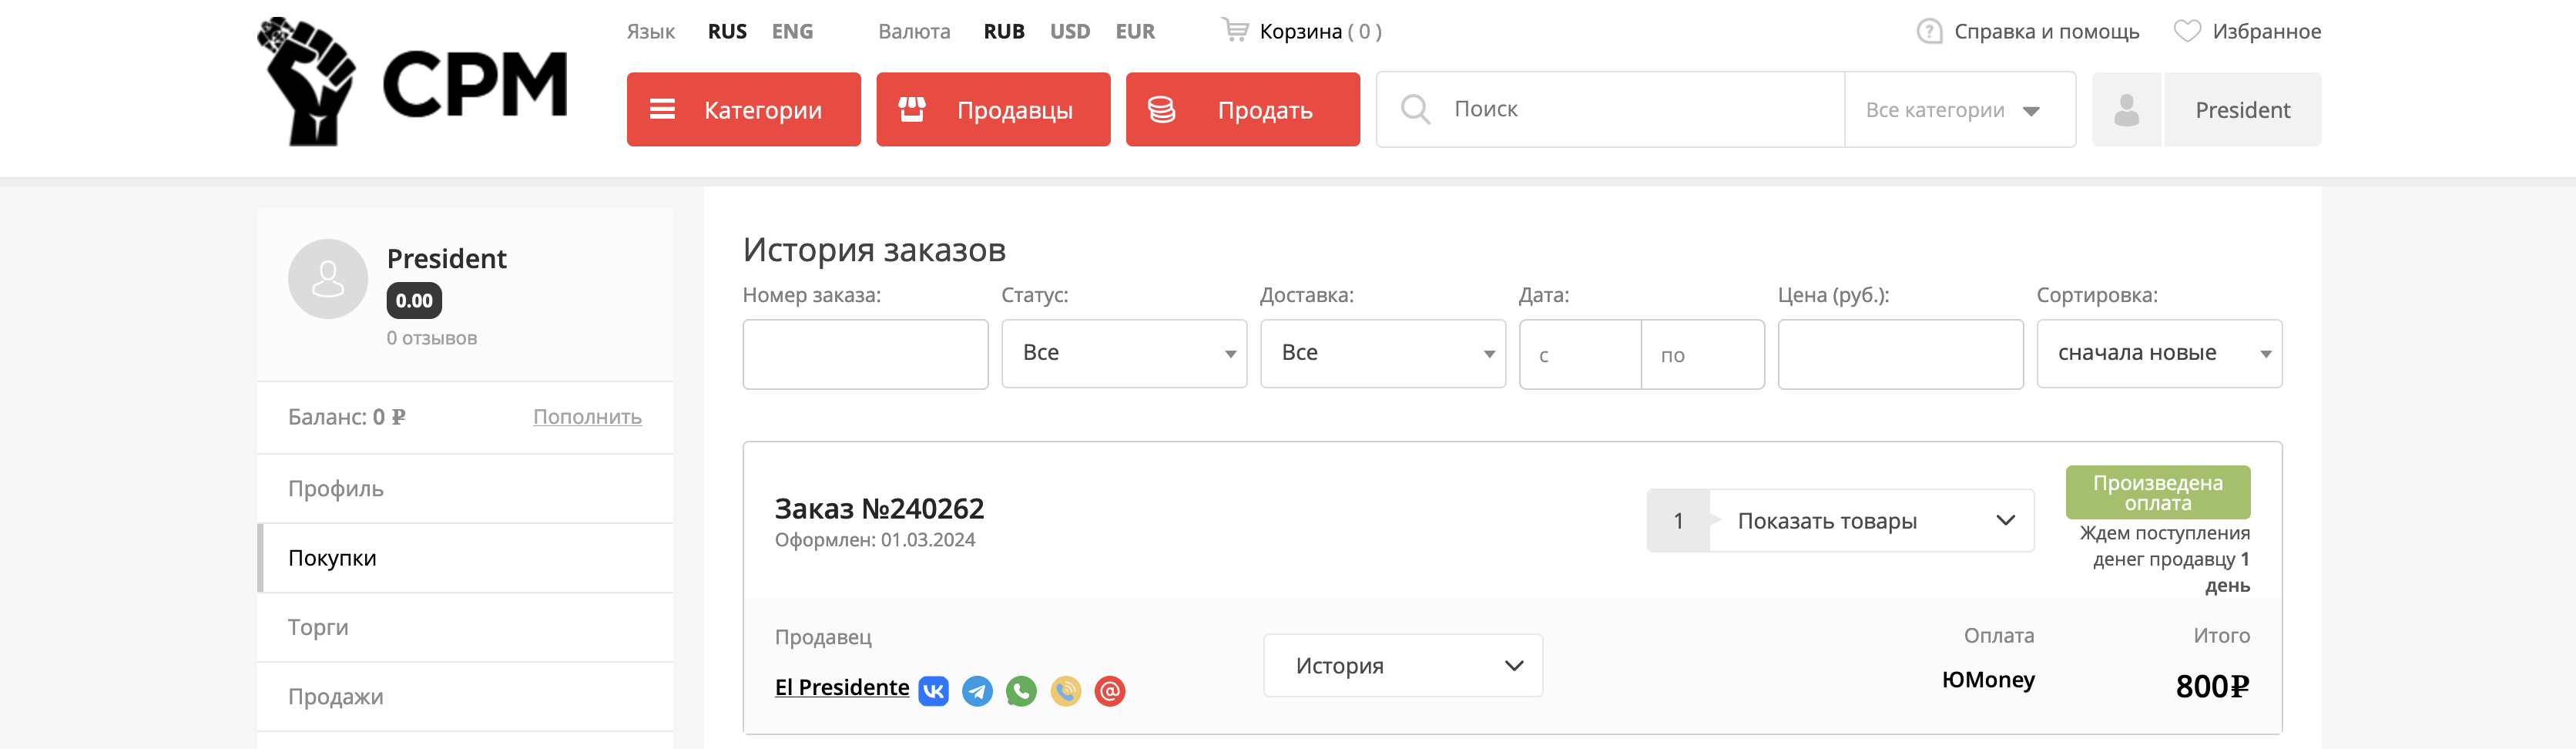Open the Продавцы button
Image resolution: width=2576 pixels, height=749 pixels.
[x=993, y=110]
